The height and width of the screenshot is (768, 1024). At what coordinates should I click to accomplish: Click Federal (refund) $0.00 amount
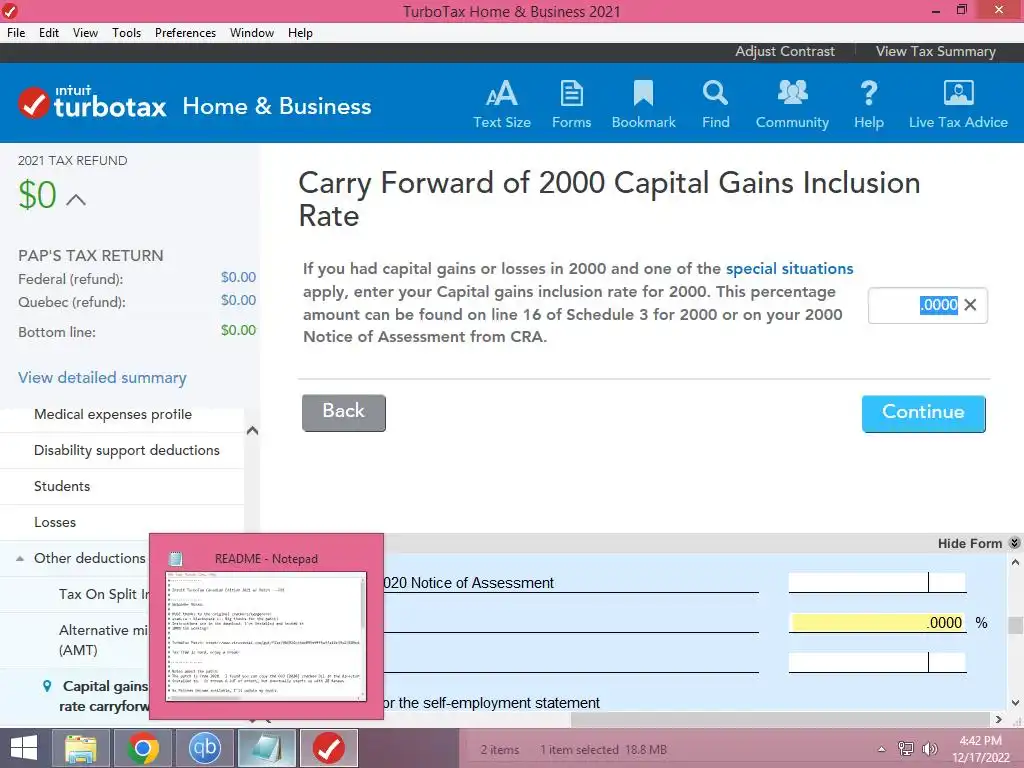click(x=238, y=277)
